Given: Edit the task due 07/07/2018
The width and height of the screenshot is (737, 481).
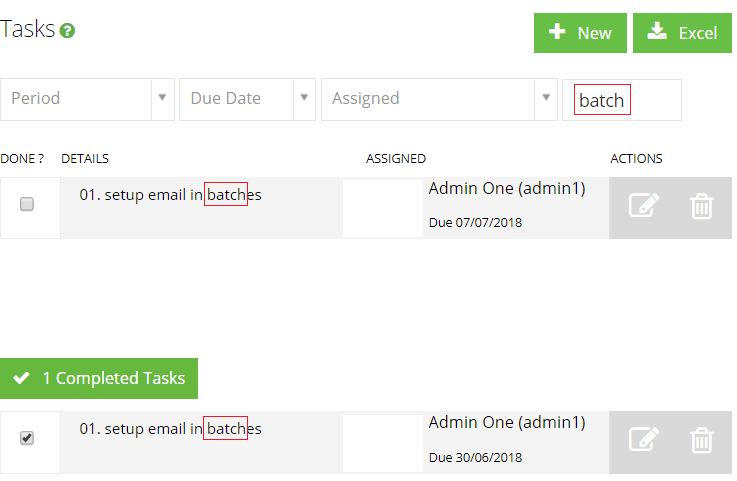Looking at the screenshot, I should (x=643, y=205).
